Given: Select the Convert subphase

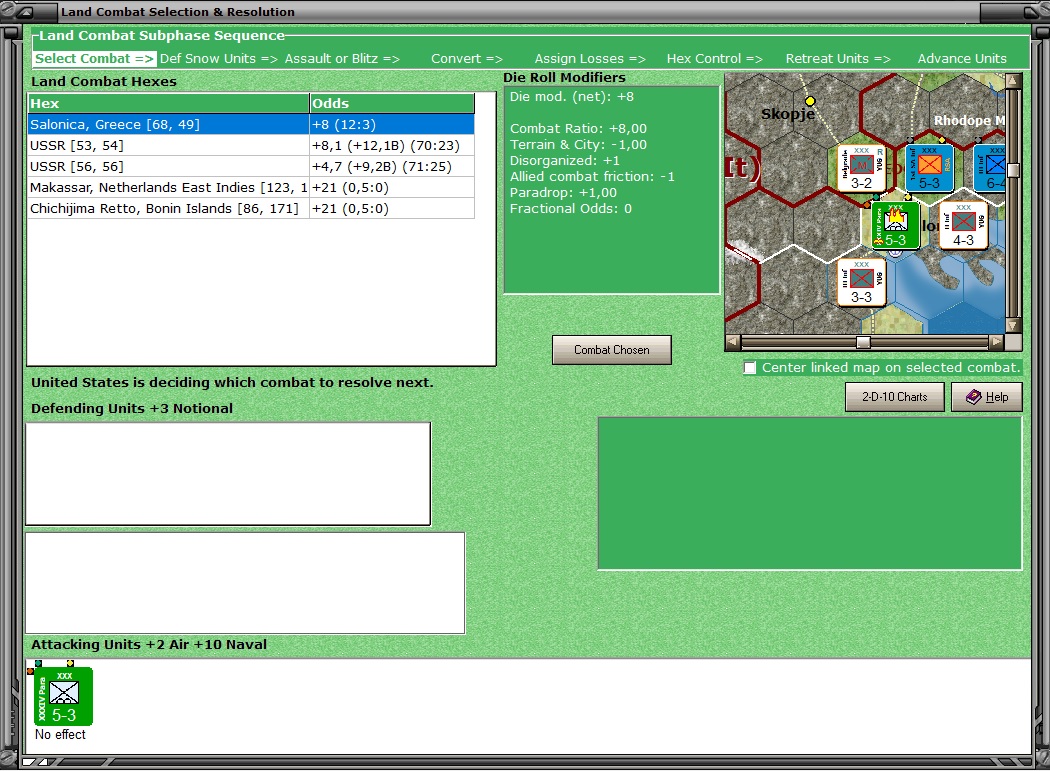Looking at the screenshot, I should click(467, 58).
